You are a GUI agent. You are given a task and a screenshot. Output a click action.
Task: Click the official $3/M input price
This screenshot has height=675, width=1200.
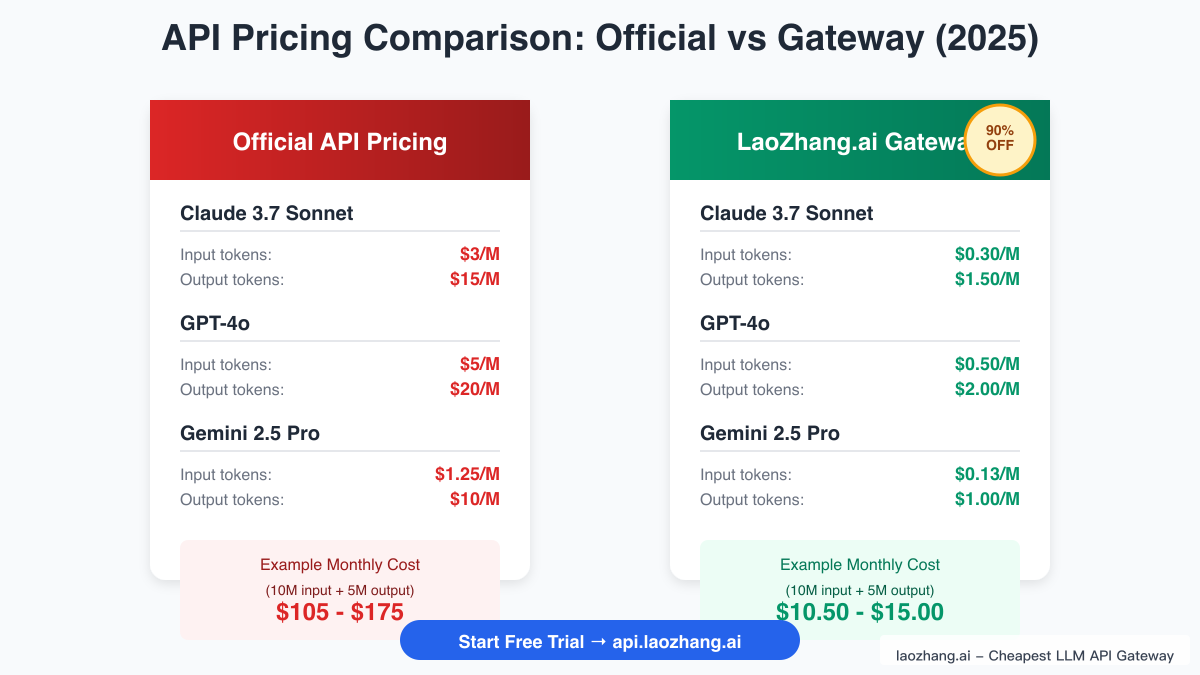click(x=479, y=254)
